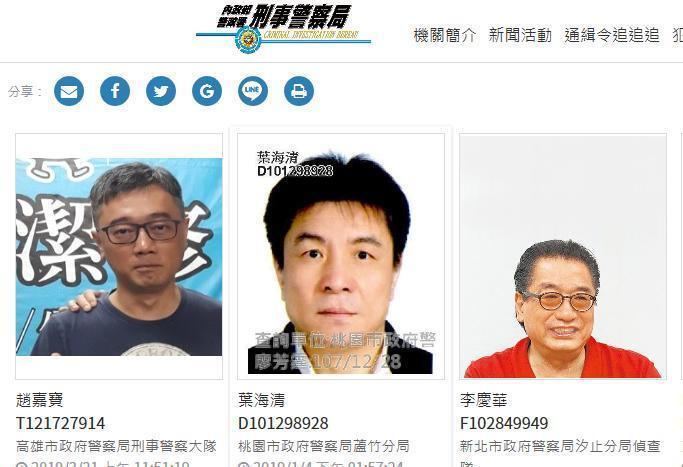Open the 機關簡介 menu

coord(445,35)
